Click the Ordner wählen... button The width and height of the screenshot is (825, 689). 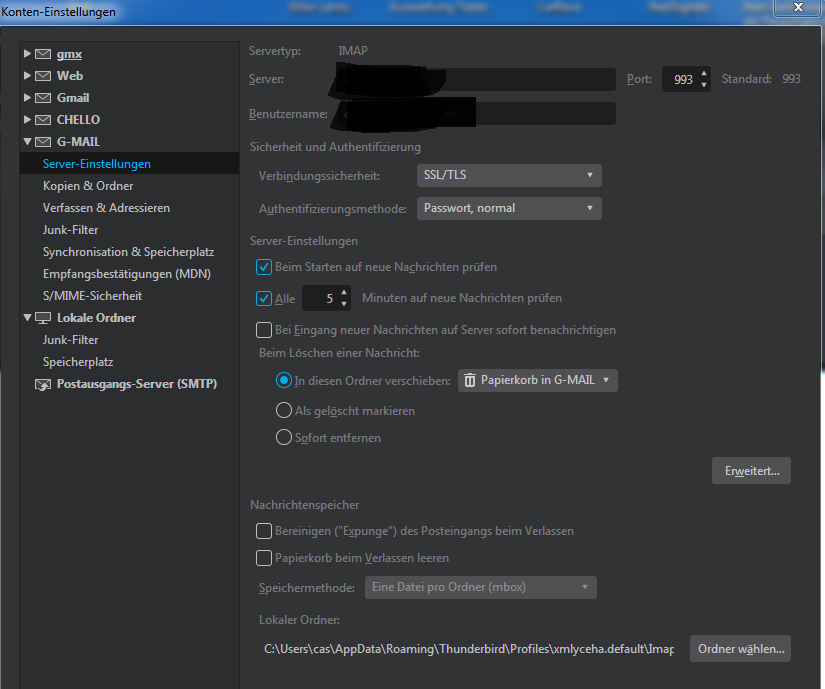pyautogui.click(x=740, y=649)
